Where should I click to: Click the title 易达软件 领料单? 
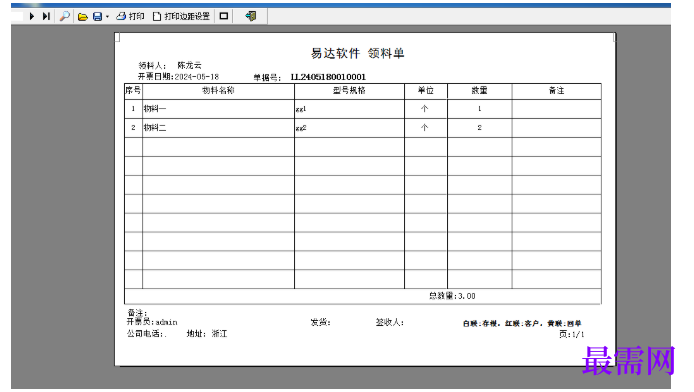(x=357, y=54)
